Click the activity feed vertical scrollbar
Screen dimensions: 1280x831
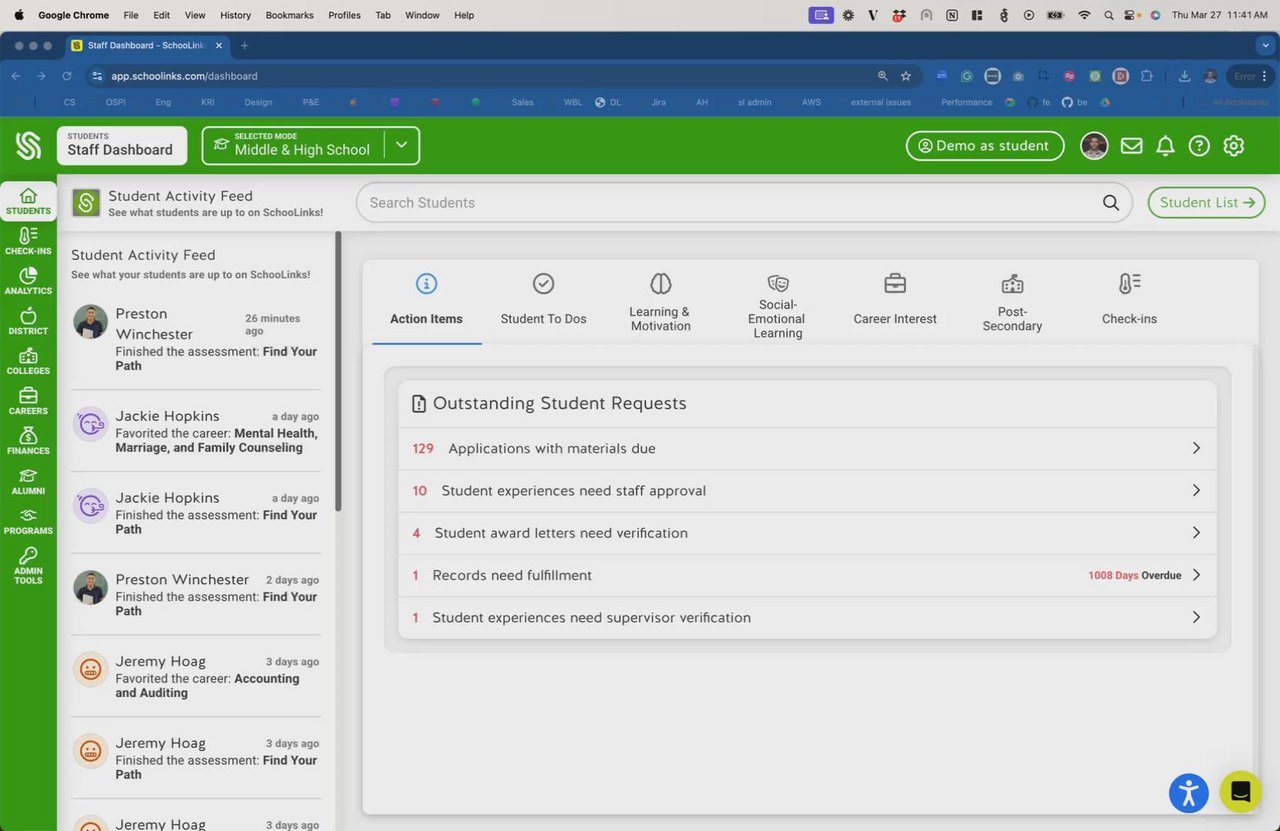[338, 371]
